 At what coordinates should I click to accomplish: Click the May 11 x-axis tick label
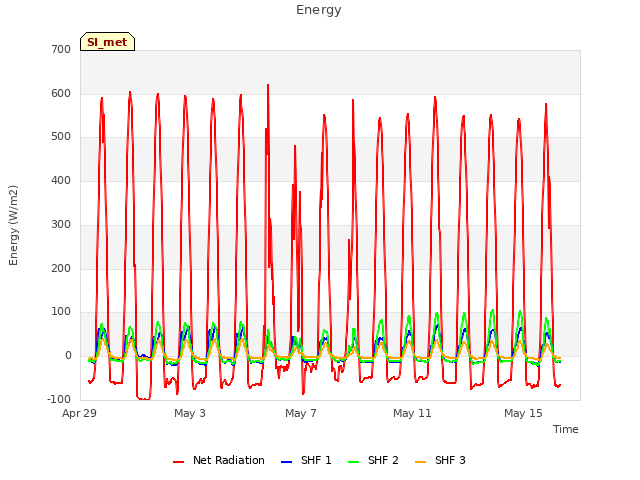click(x=412, y=413)
